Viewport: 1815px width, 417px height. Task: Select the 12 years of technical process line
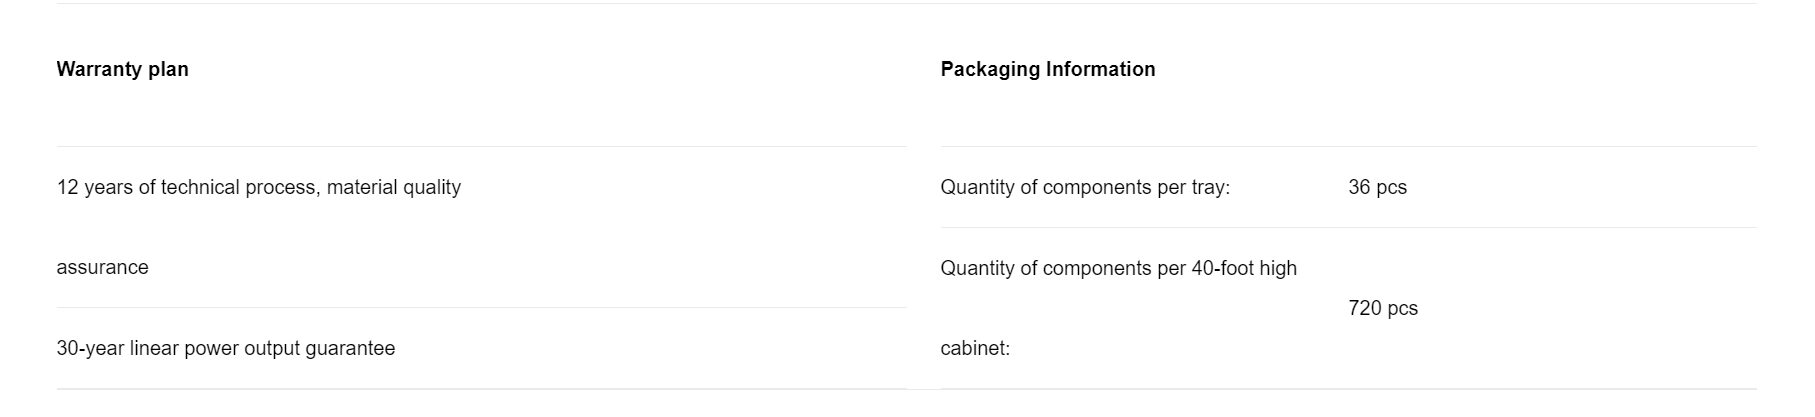(x=259, y=188)
